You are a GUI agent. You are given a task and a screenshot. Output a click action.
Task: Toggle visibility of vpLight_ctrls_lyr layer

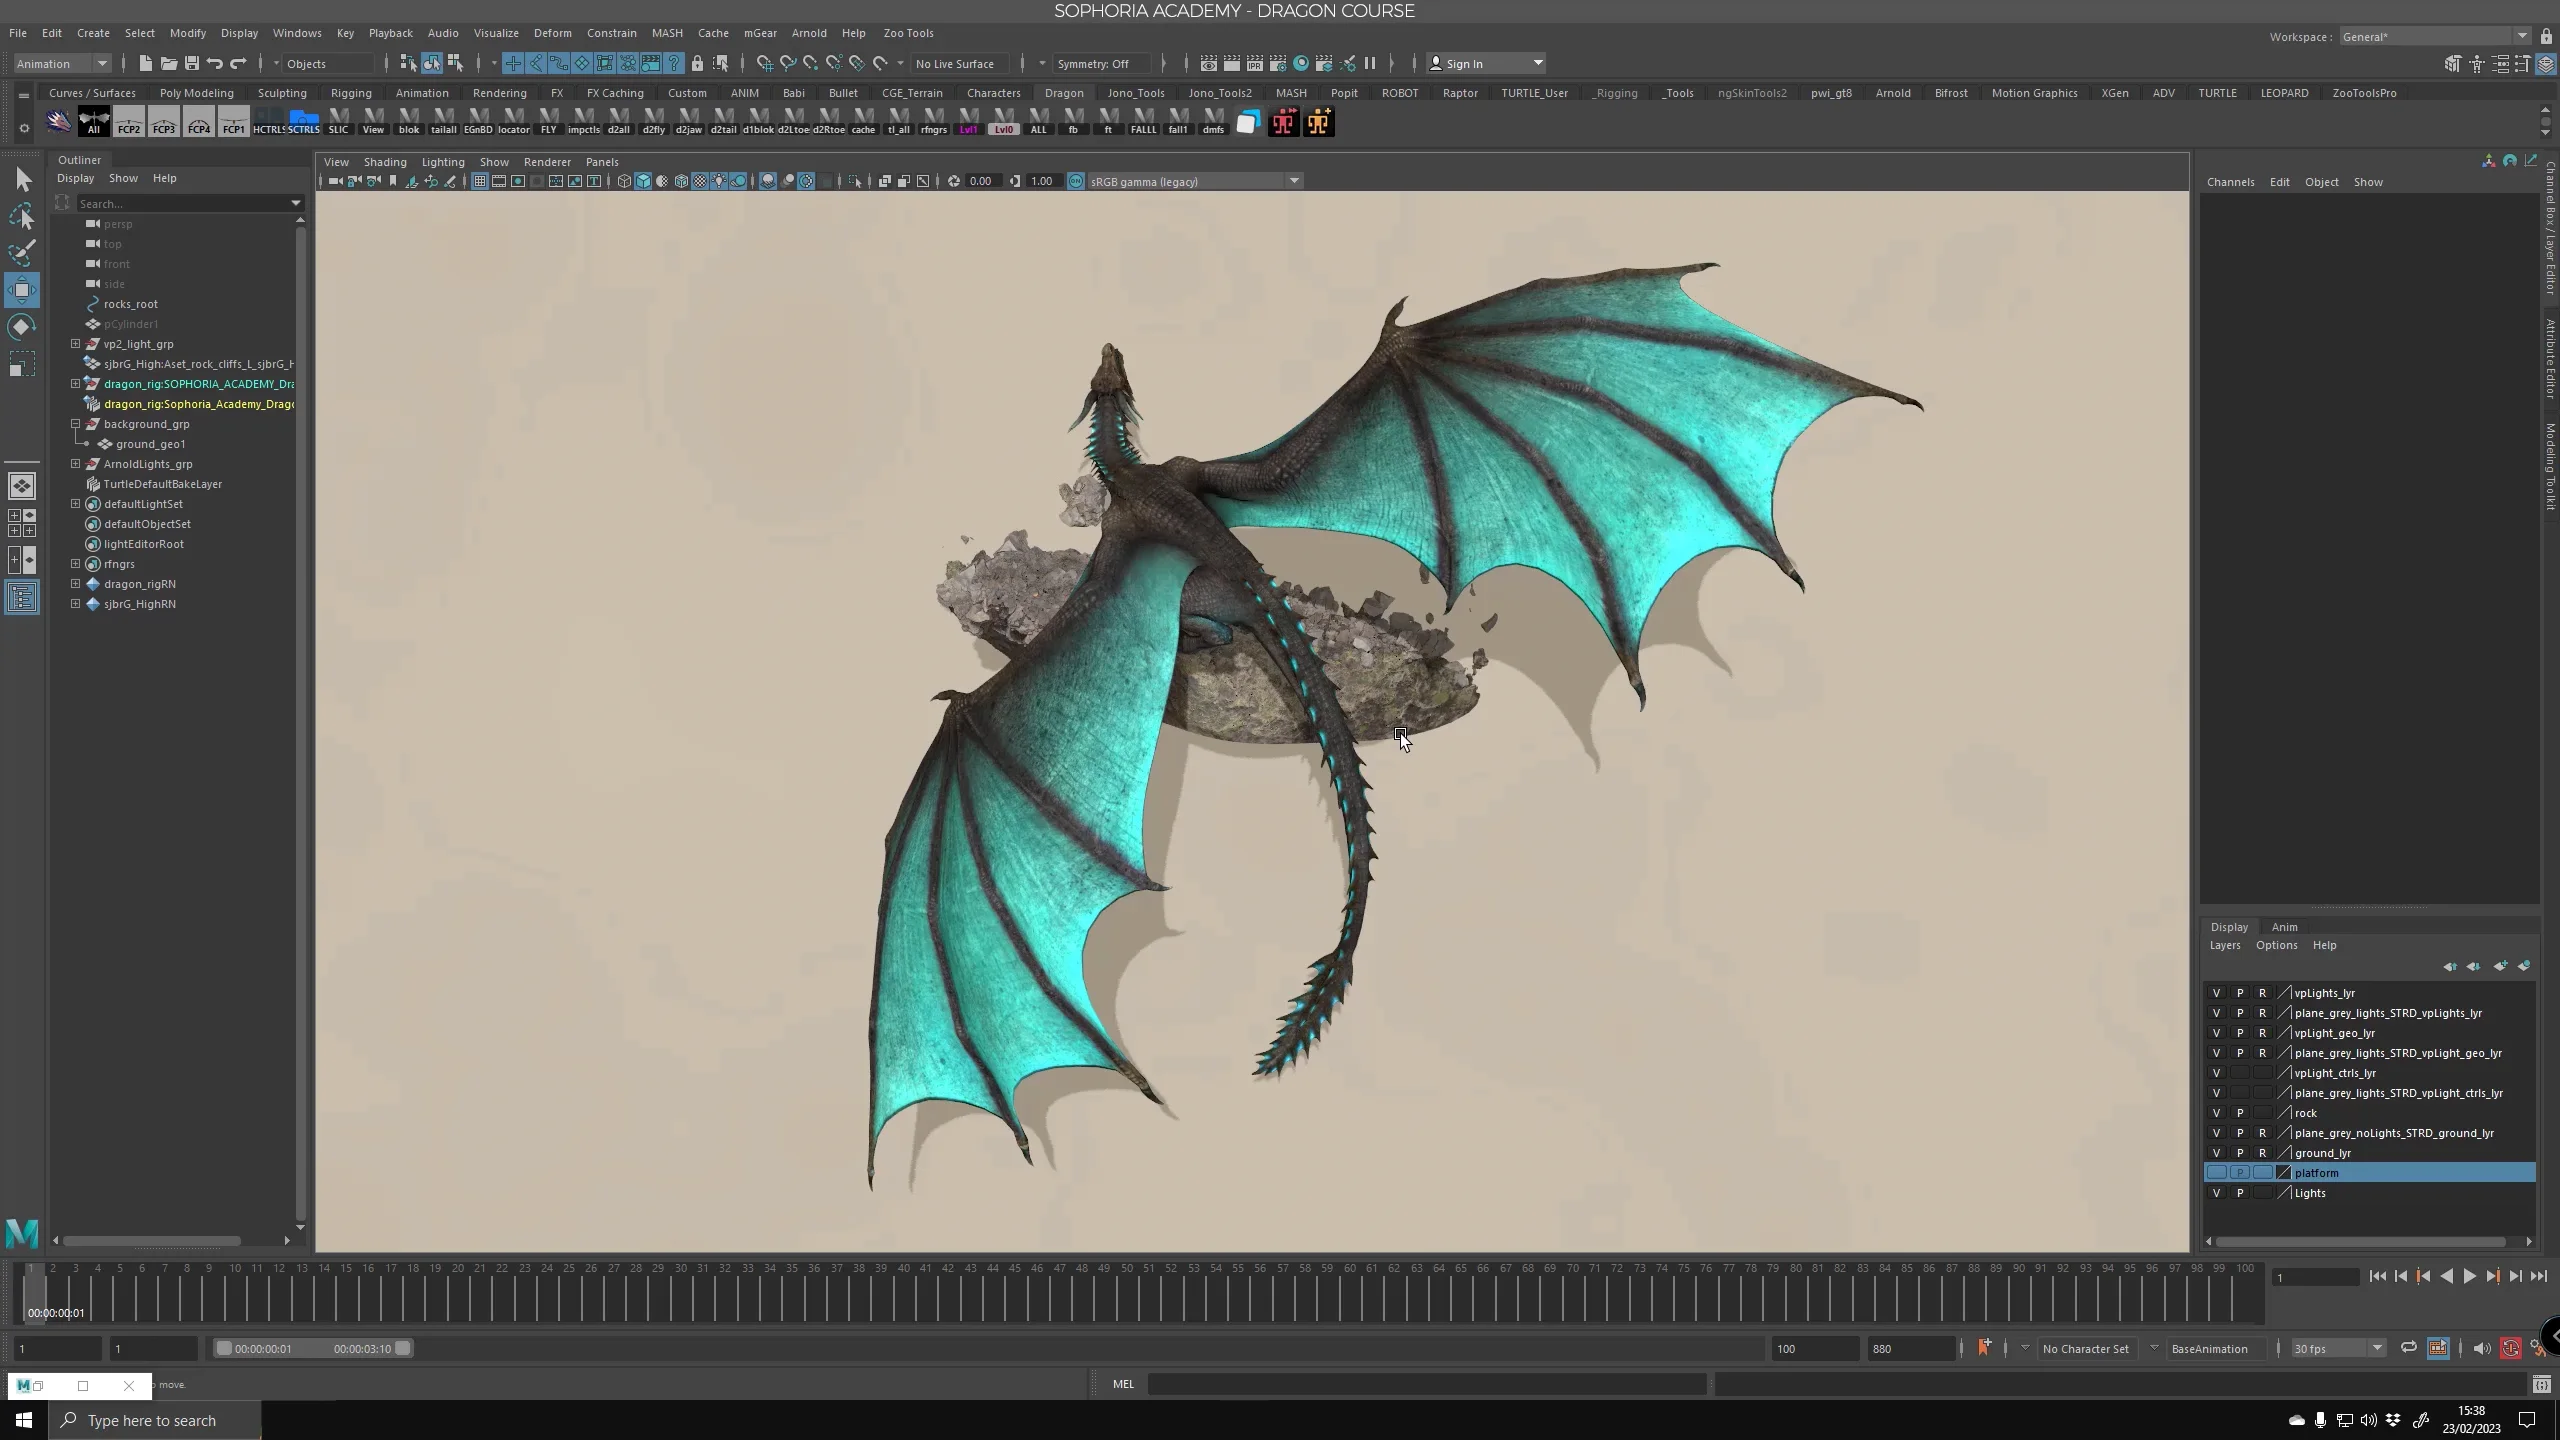pyautogui.click(x=2216, y=1073)
